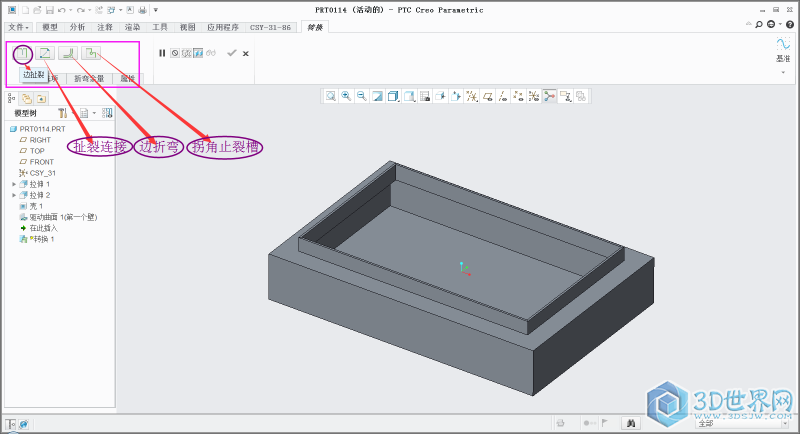Toggle datum point display

pyautogui.click(x=518, y=96)
